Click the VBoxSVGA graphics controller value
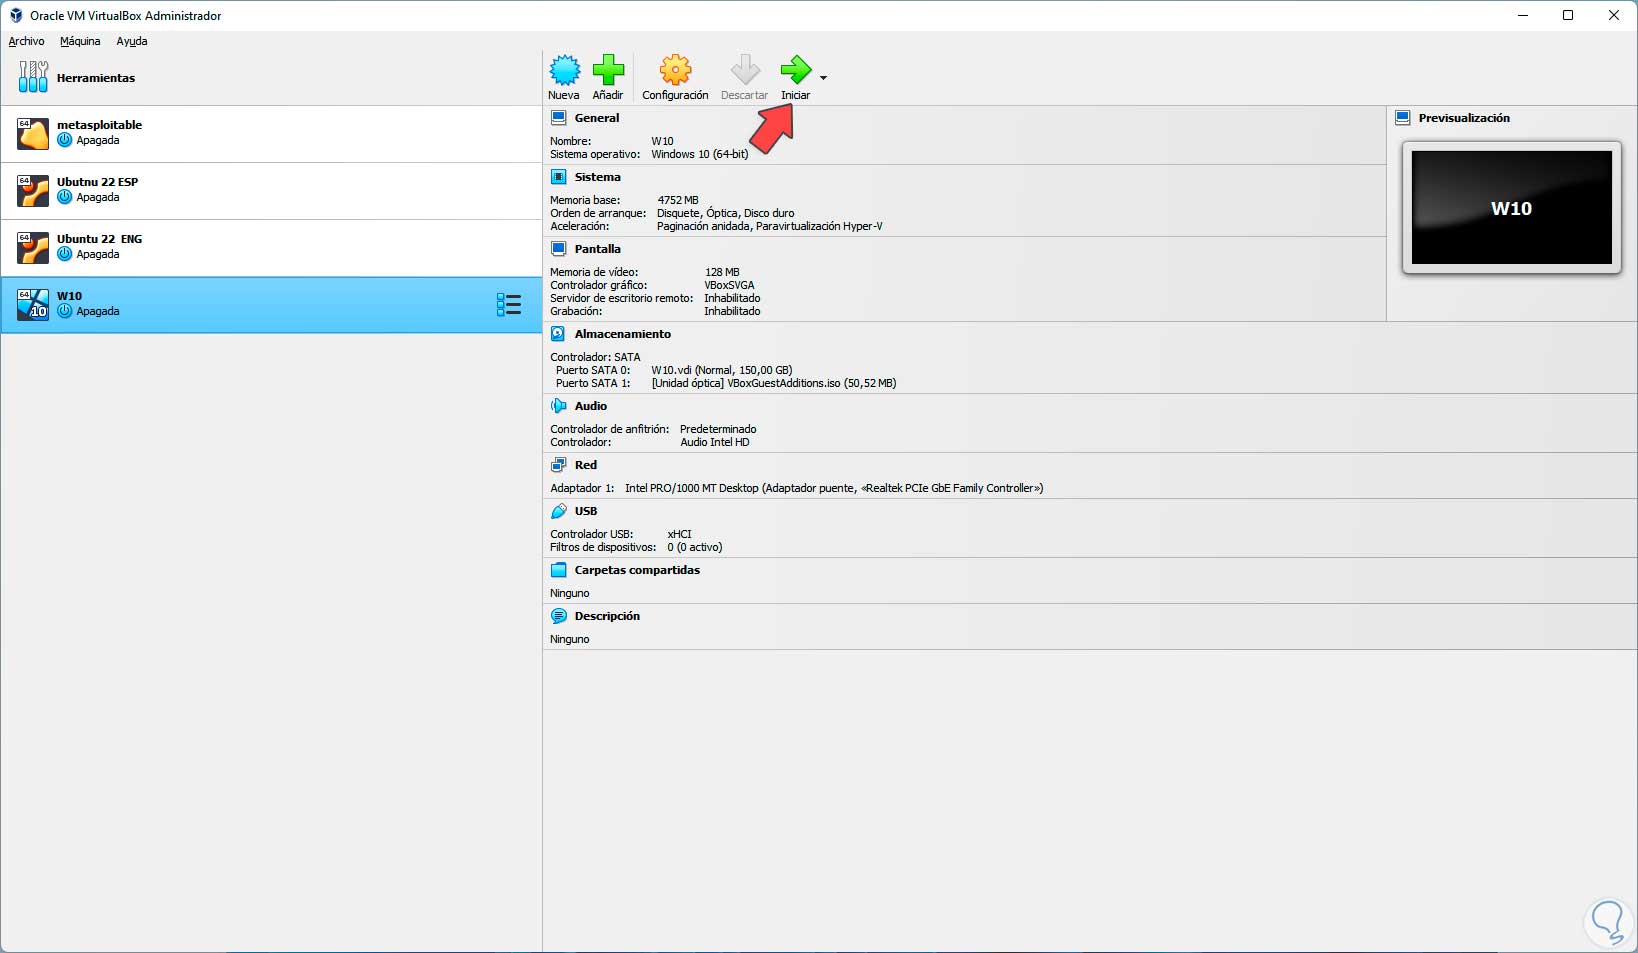 pos(729,285)
